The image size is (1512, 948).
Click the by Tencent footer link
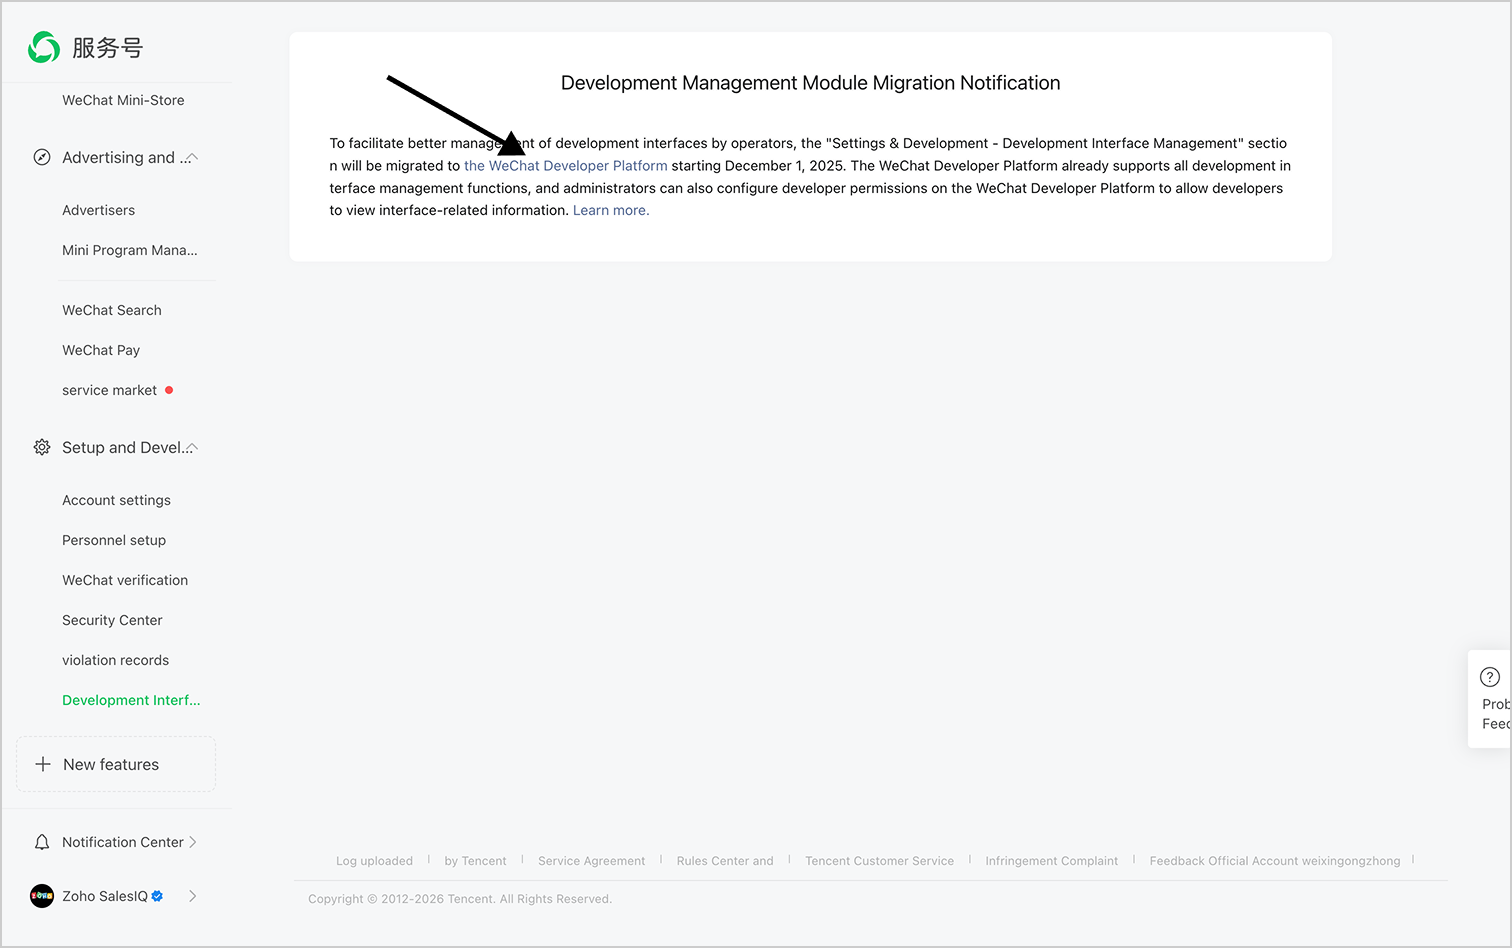pyautogui.click(x=476, y=861)
